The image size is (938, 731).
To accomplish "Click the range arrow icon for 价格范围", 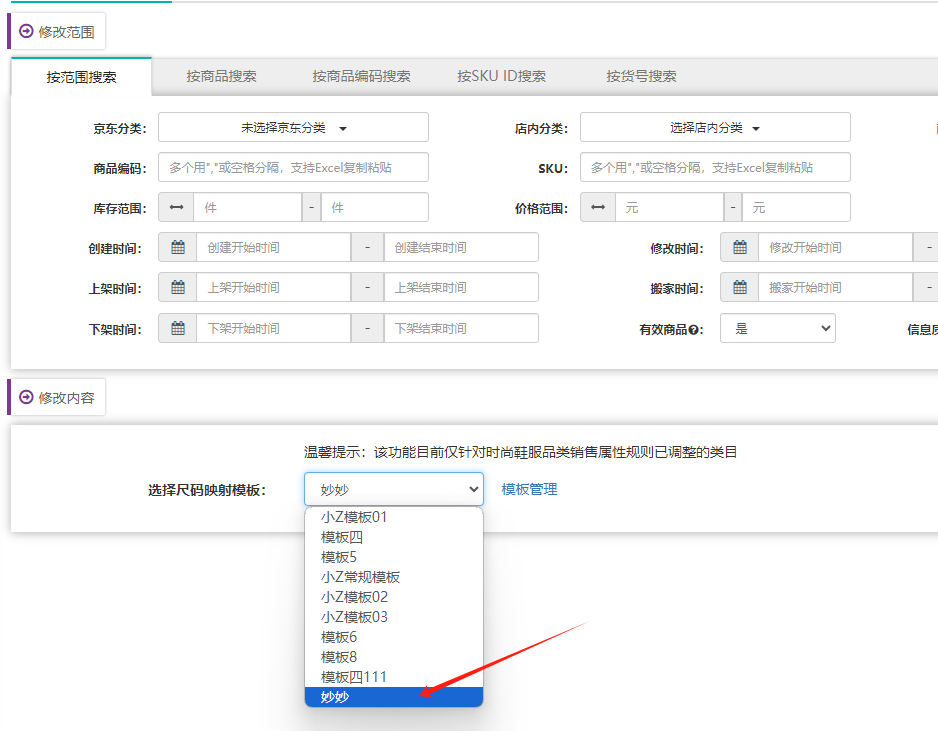I will (x=598, y=208).
